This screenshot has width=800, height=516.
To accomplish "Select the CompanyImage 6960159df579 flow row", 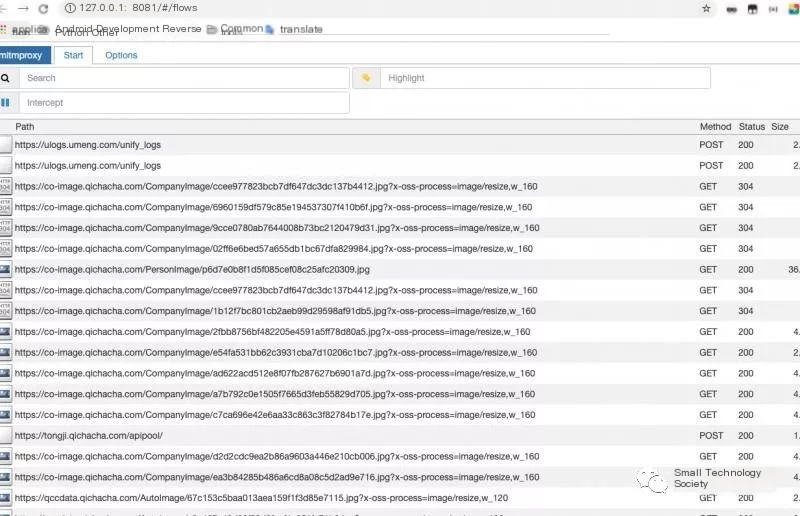I will click(x=400, y=207).
